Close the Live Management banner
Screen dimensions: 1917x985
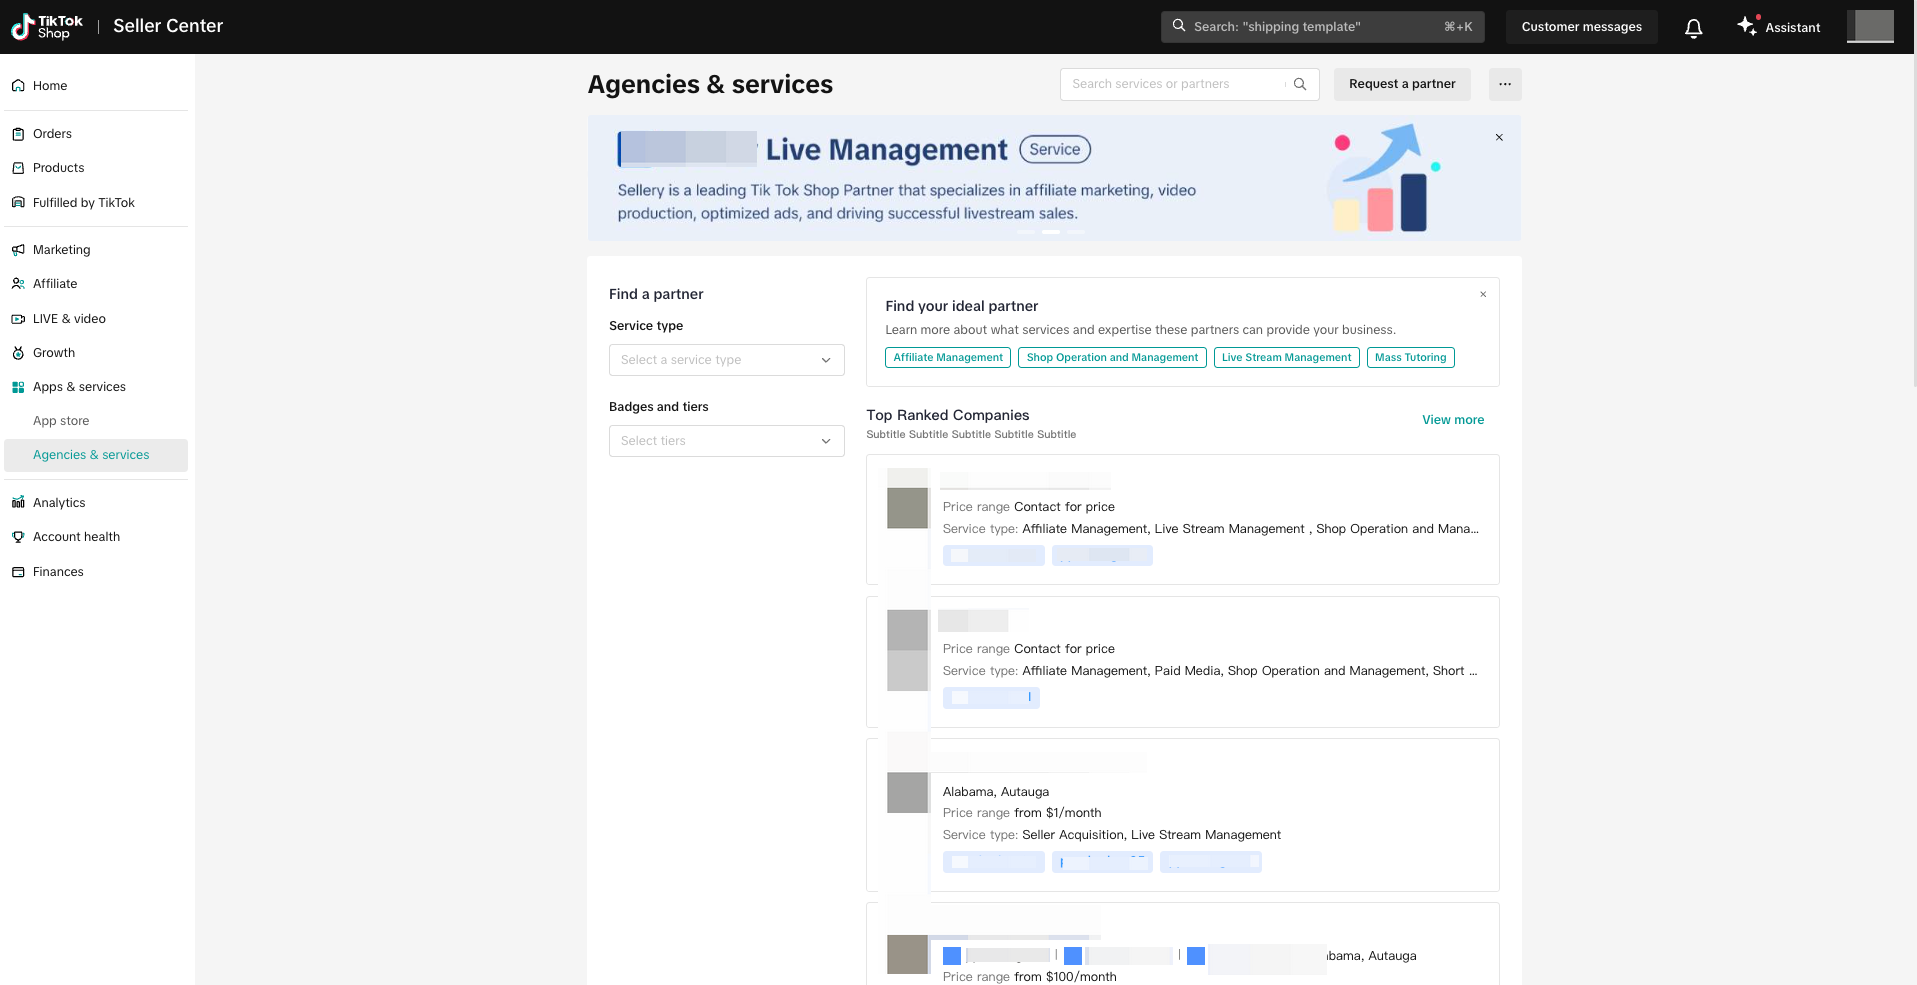click(1499, 138)
